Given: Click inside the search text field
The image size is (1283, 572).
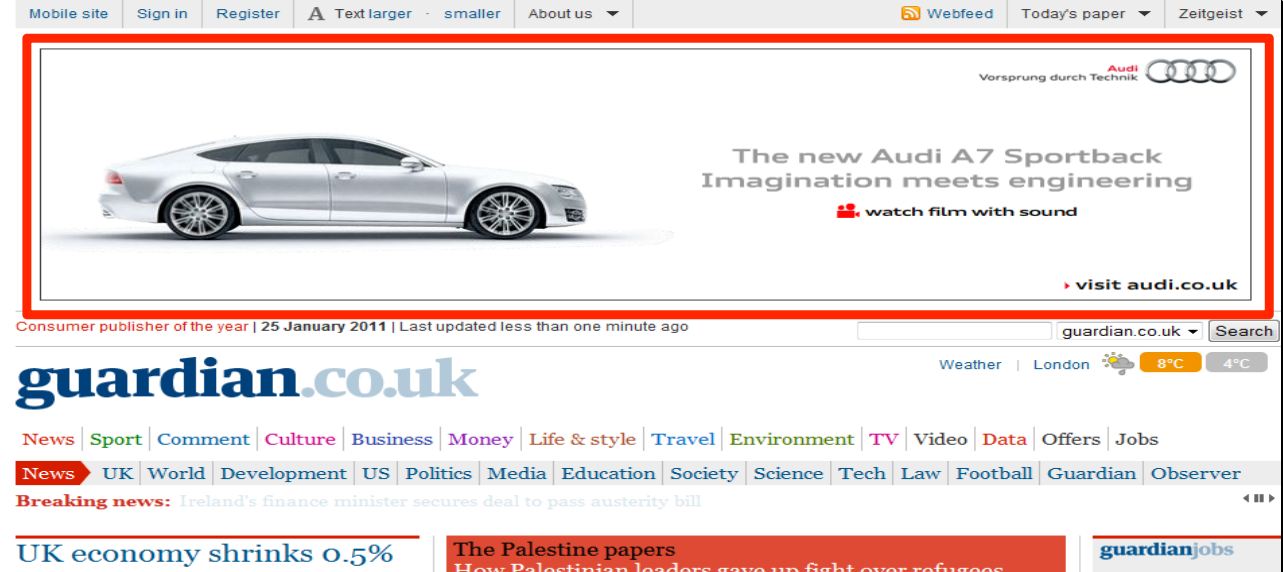Looking at the screenshot, I should 954,331.
